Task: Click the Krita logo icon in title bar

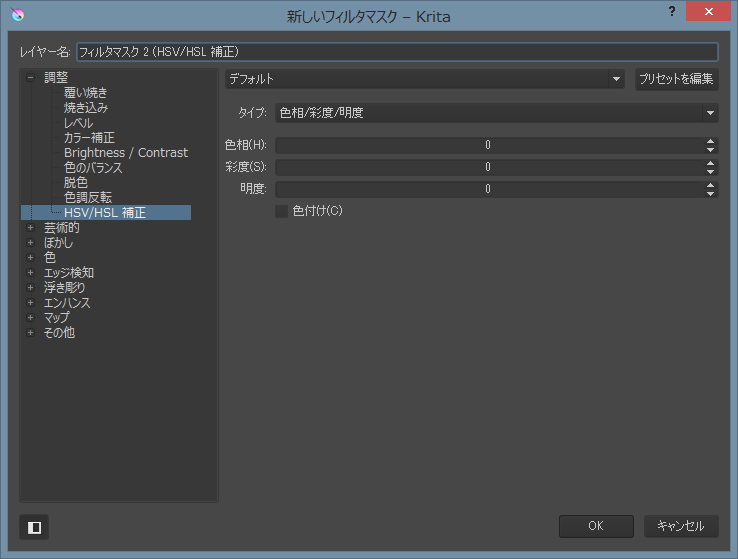Action: [17, 15]
